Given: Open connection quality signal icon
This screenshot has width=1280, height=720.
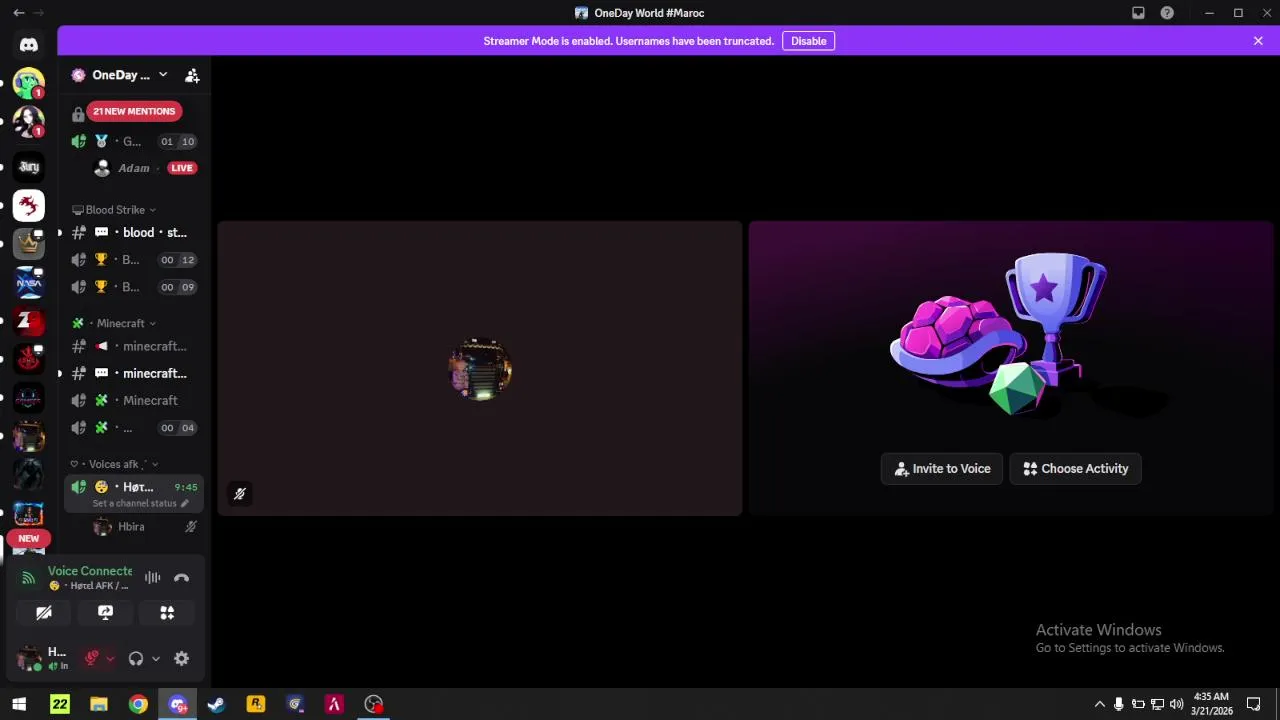Looking at the screenshot, I should pyautogui.click(x=28, y=577).
